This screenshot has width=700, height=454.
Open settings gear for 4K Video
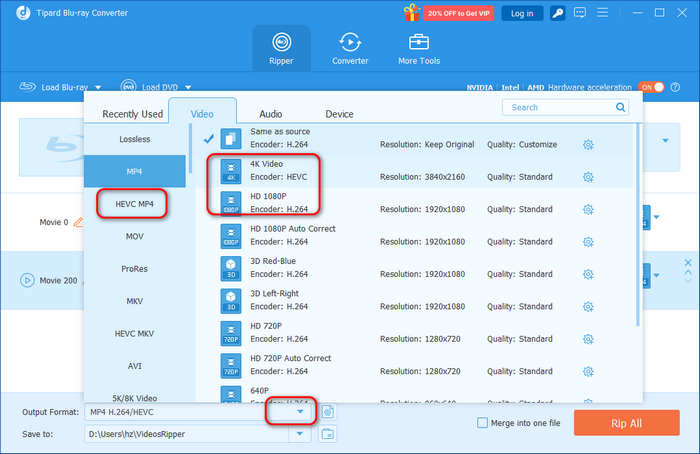[588, 177]
